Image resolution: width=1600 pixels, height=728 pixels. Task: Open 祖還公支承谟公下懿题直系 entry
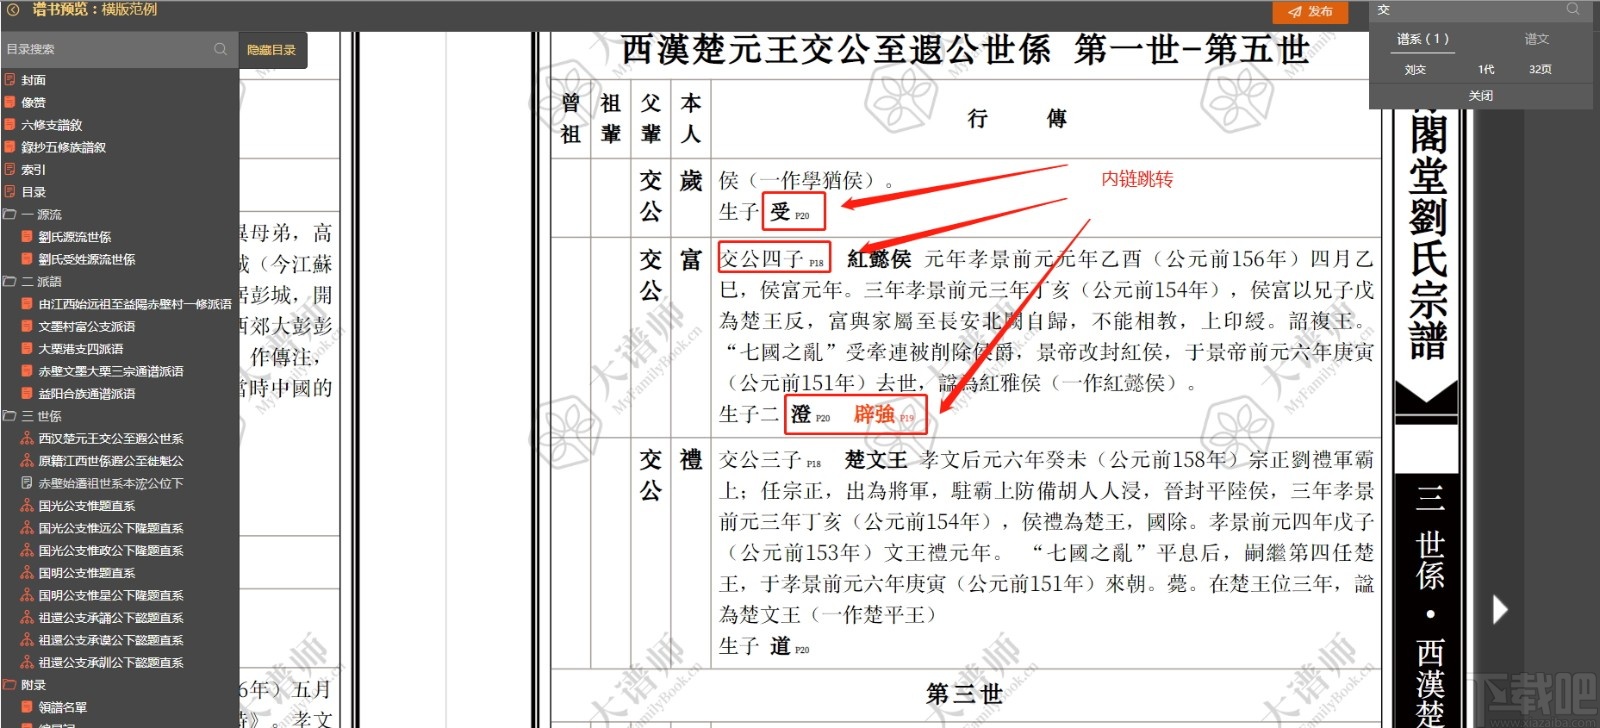[111, 640]
